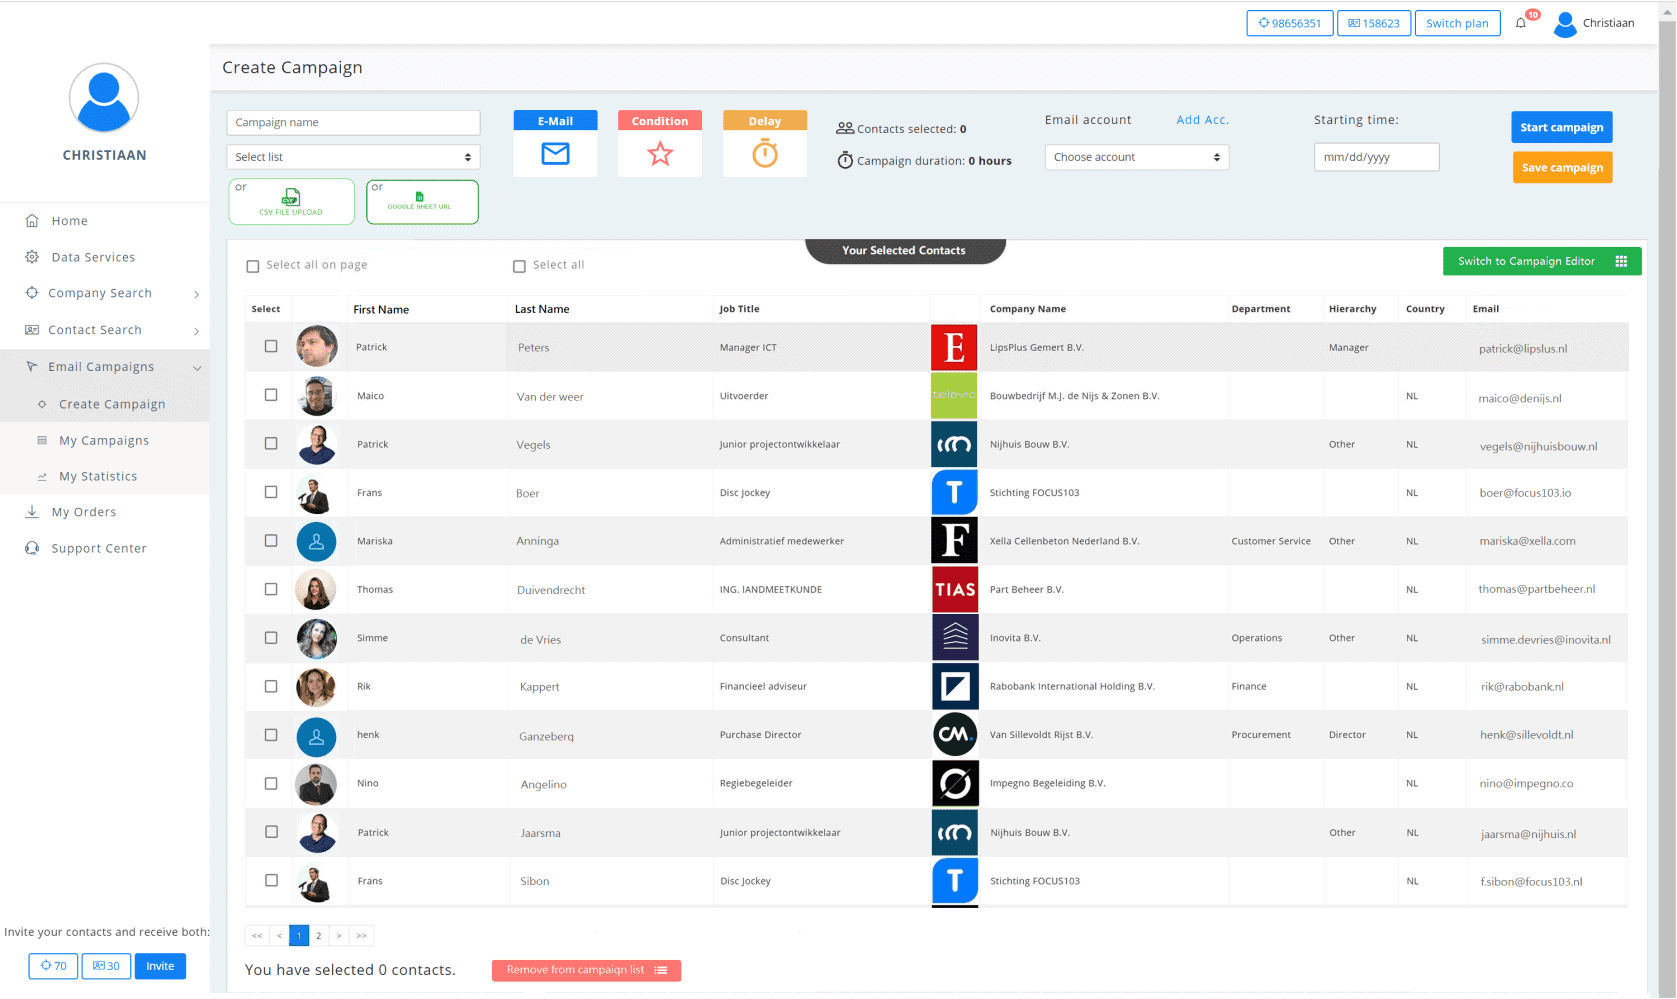Open the notifications bell
Image resolution: width=1677 pixels, height=999 pixels.
point(1521,23)
